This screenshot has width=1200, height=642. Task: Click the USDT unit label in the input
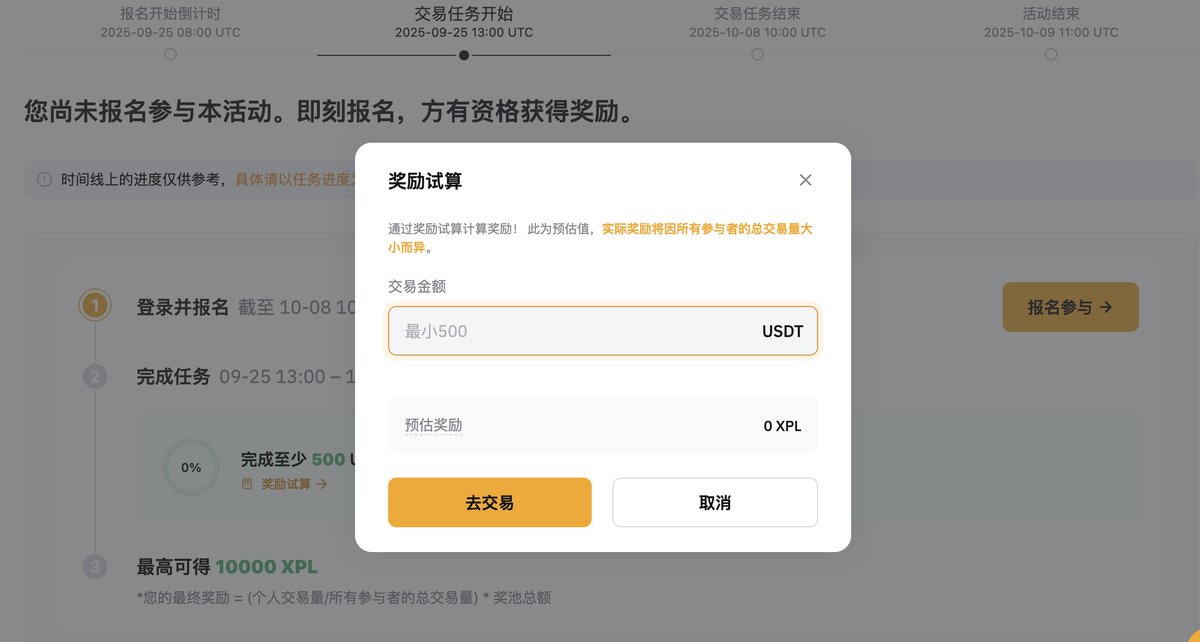point(782,331)
